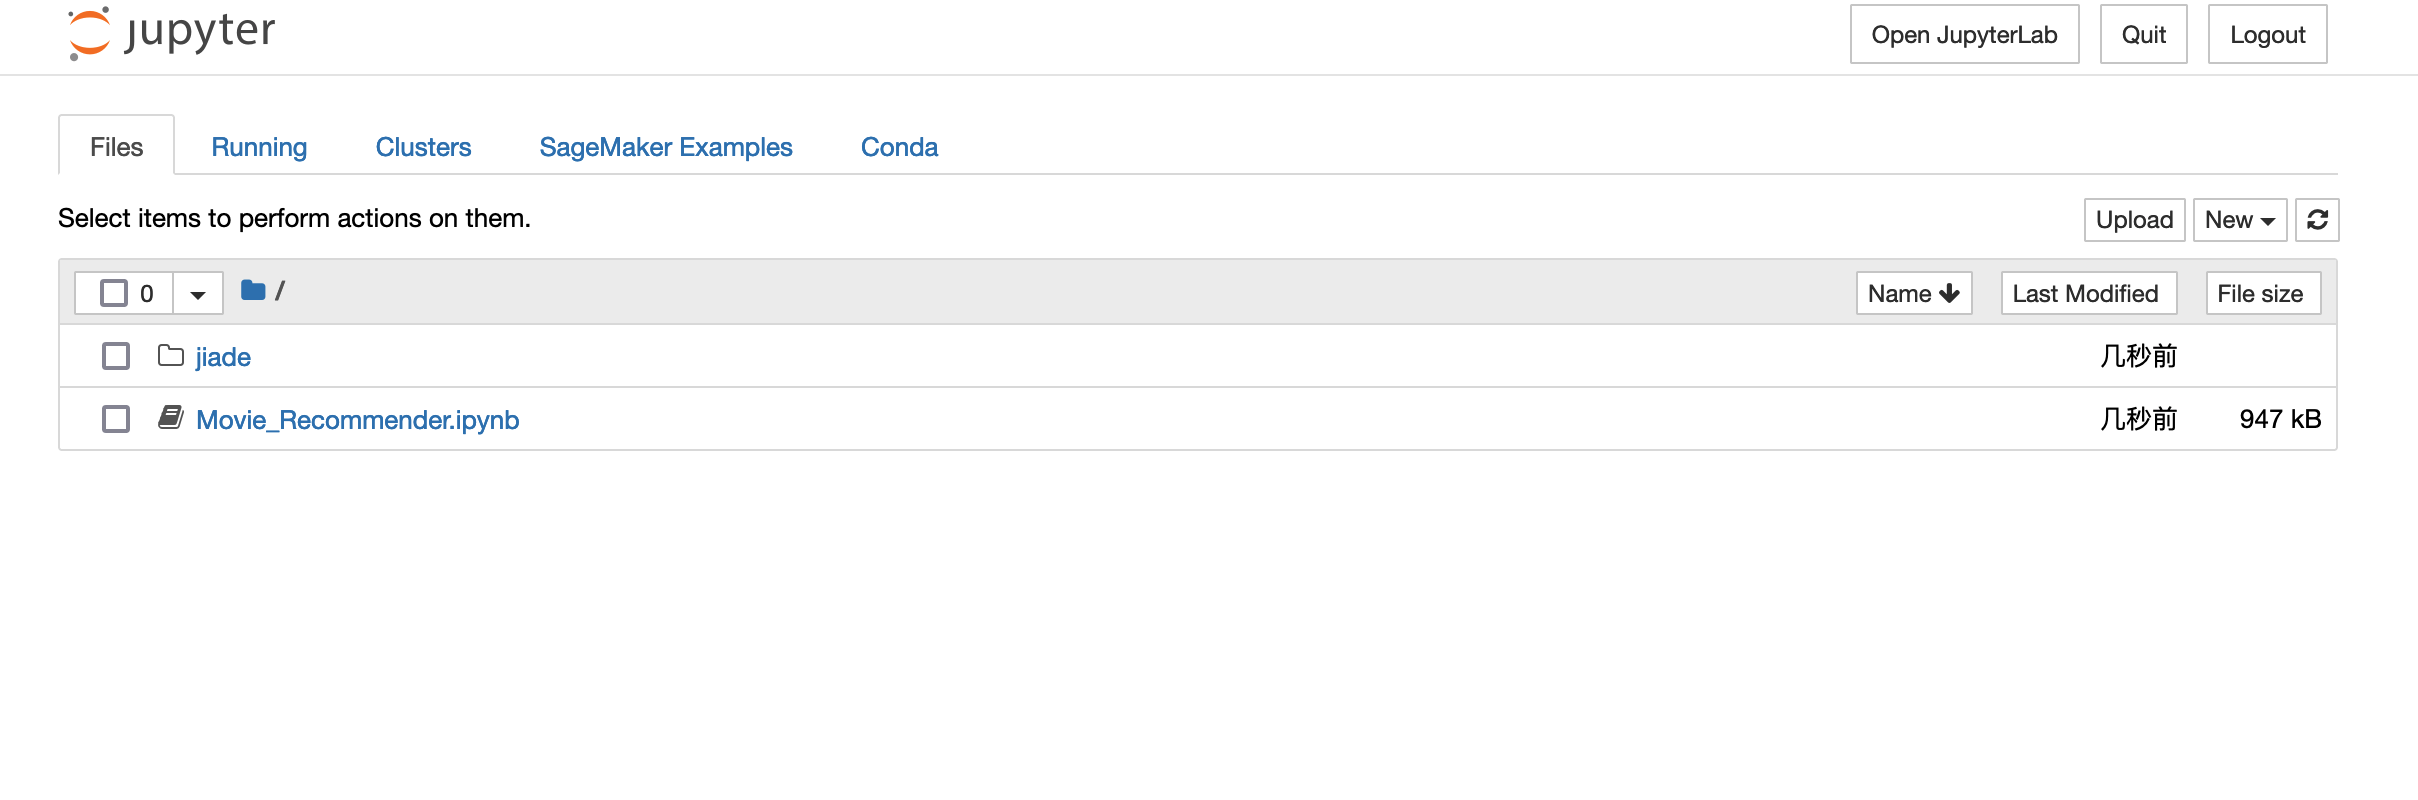Viewport: 2418px width, 800px height.
Task: Open the Movie_Recommender.ipynb notebook link
Action: (357, 420)
